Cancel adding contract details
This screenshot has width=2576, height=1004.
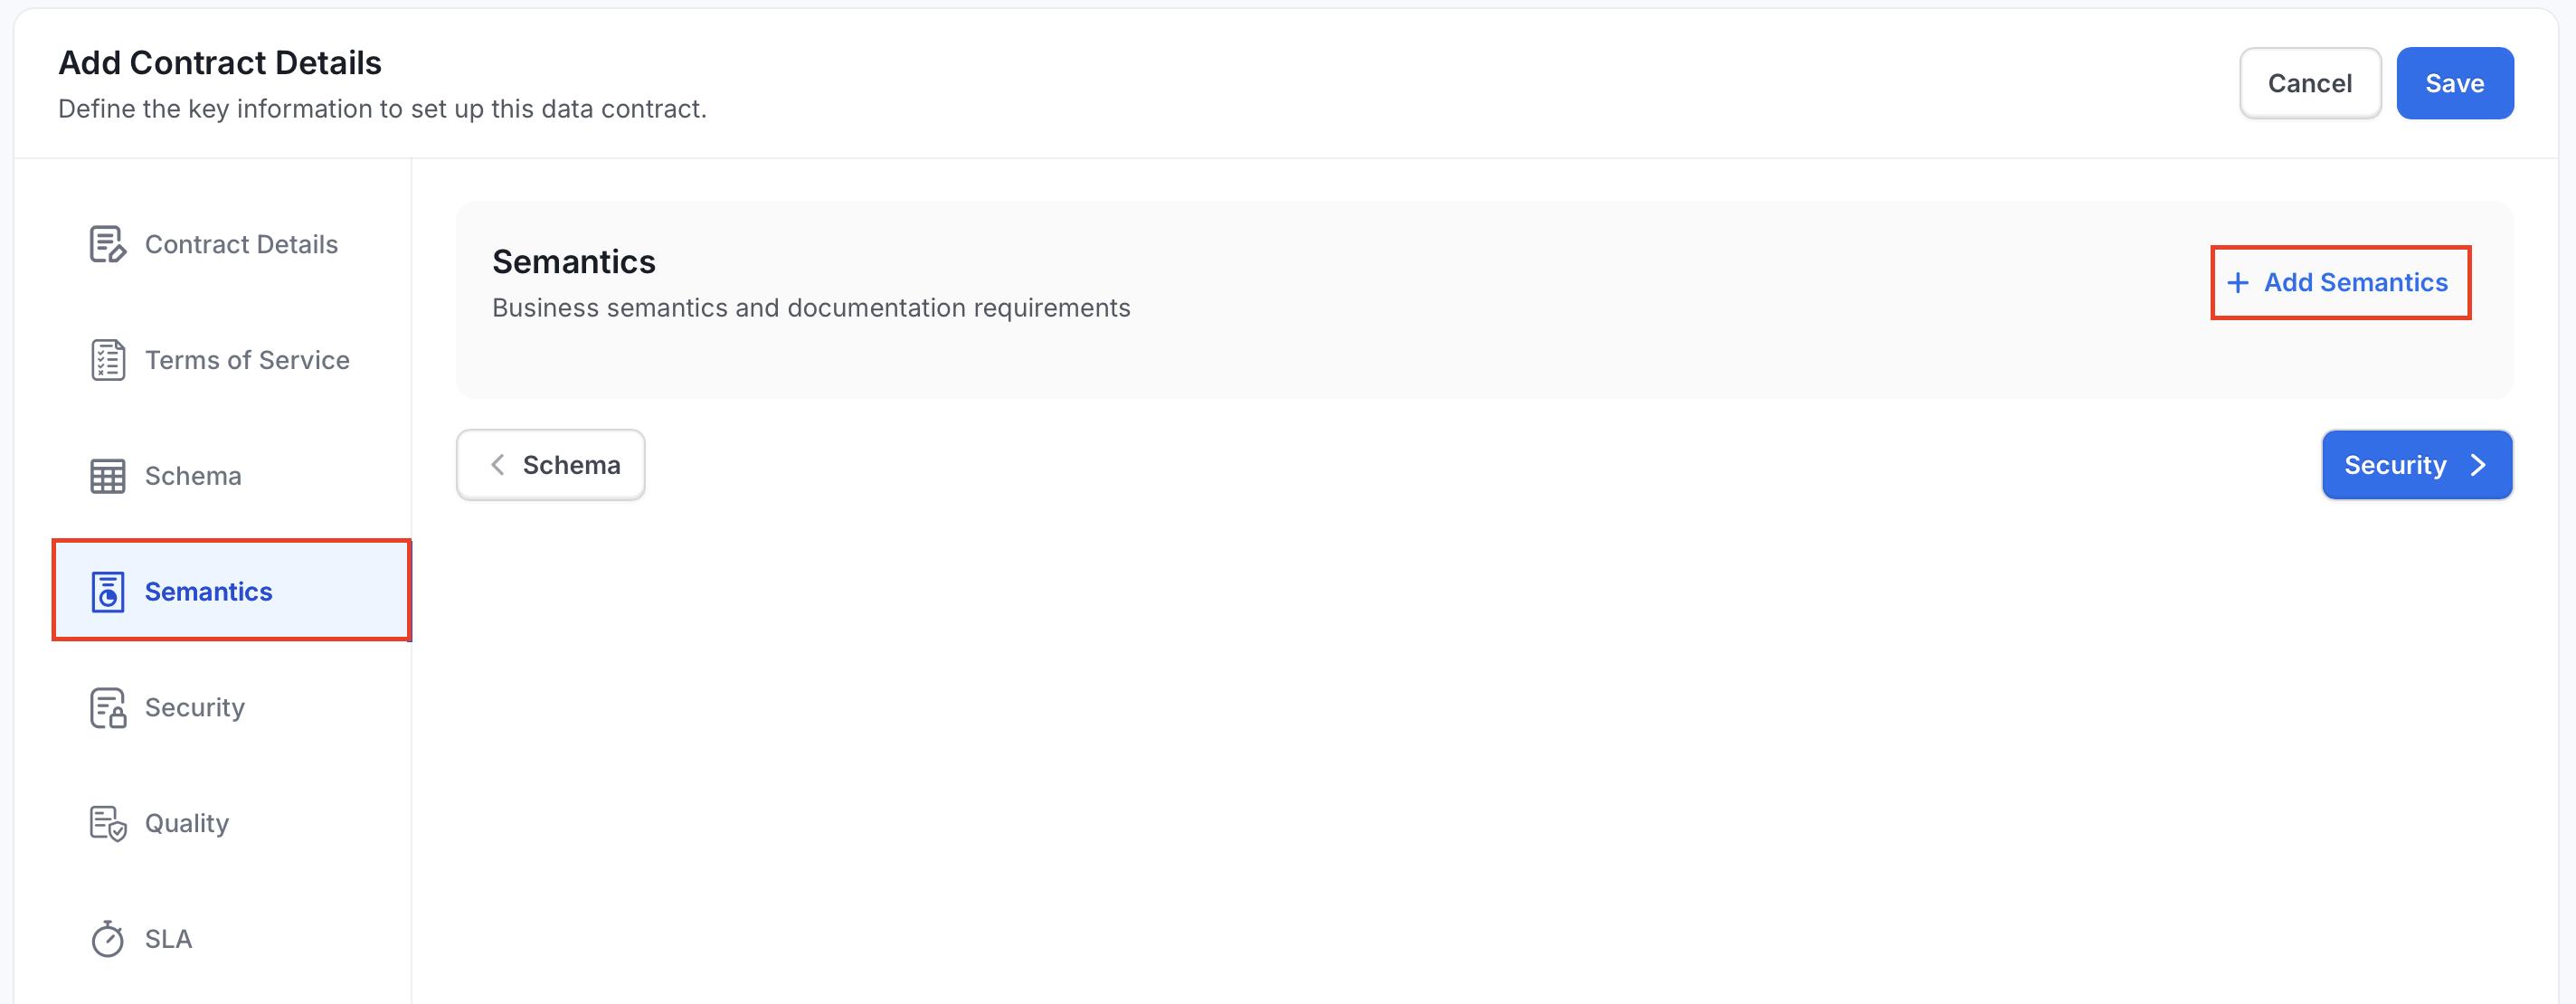[2310, 83]
